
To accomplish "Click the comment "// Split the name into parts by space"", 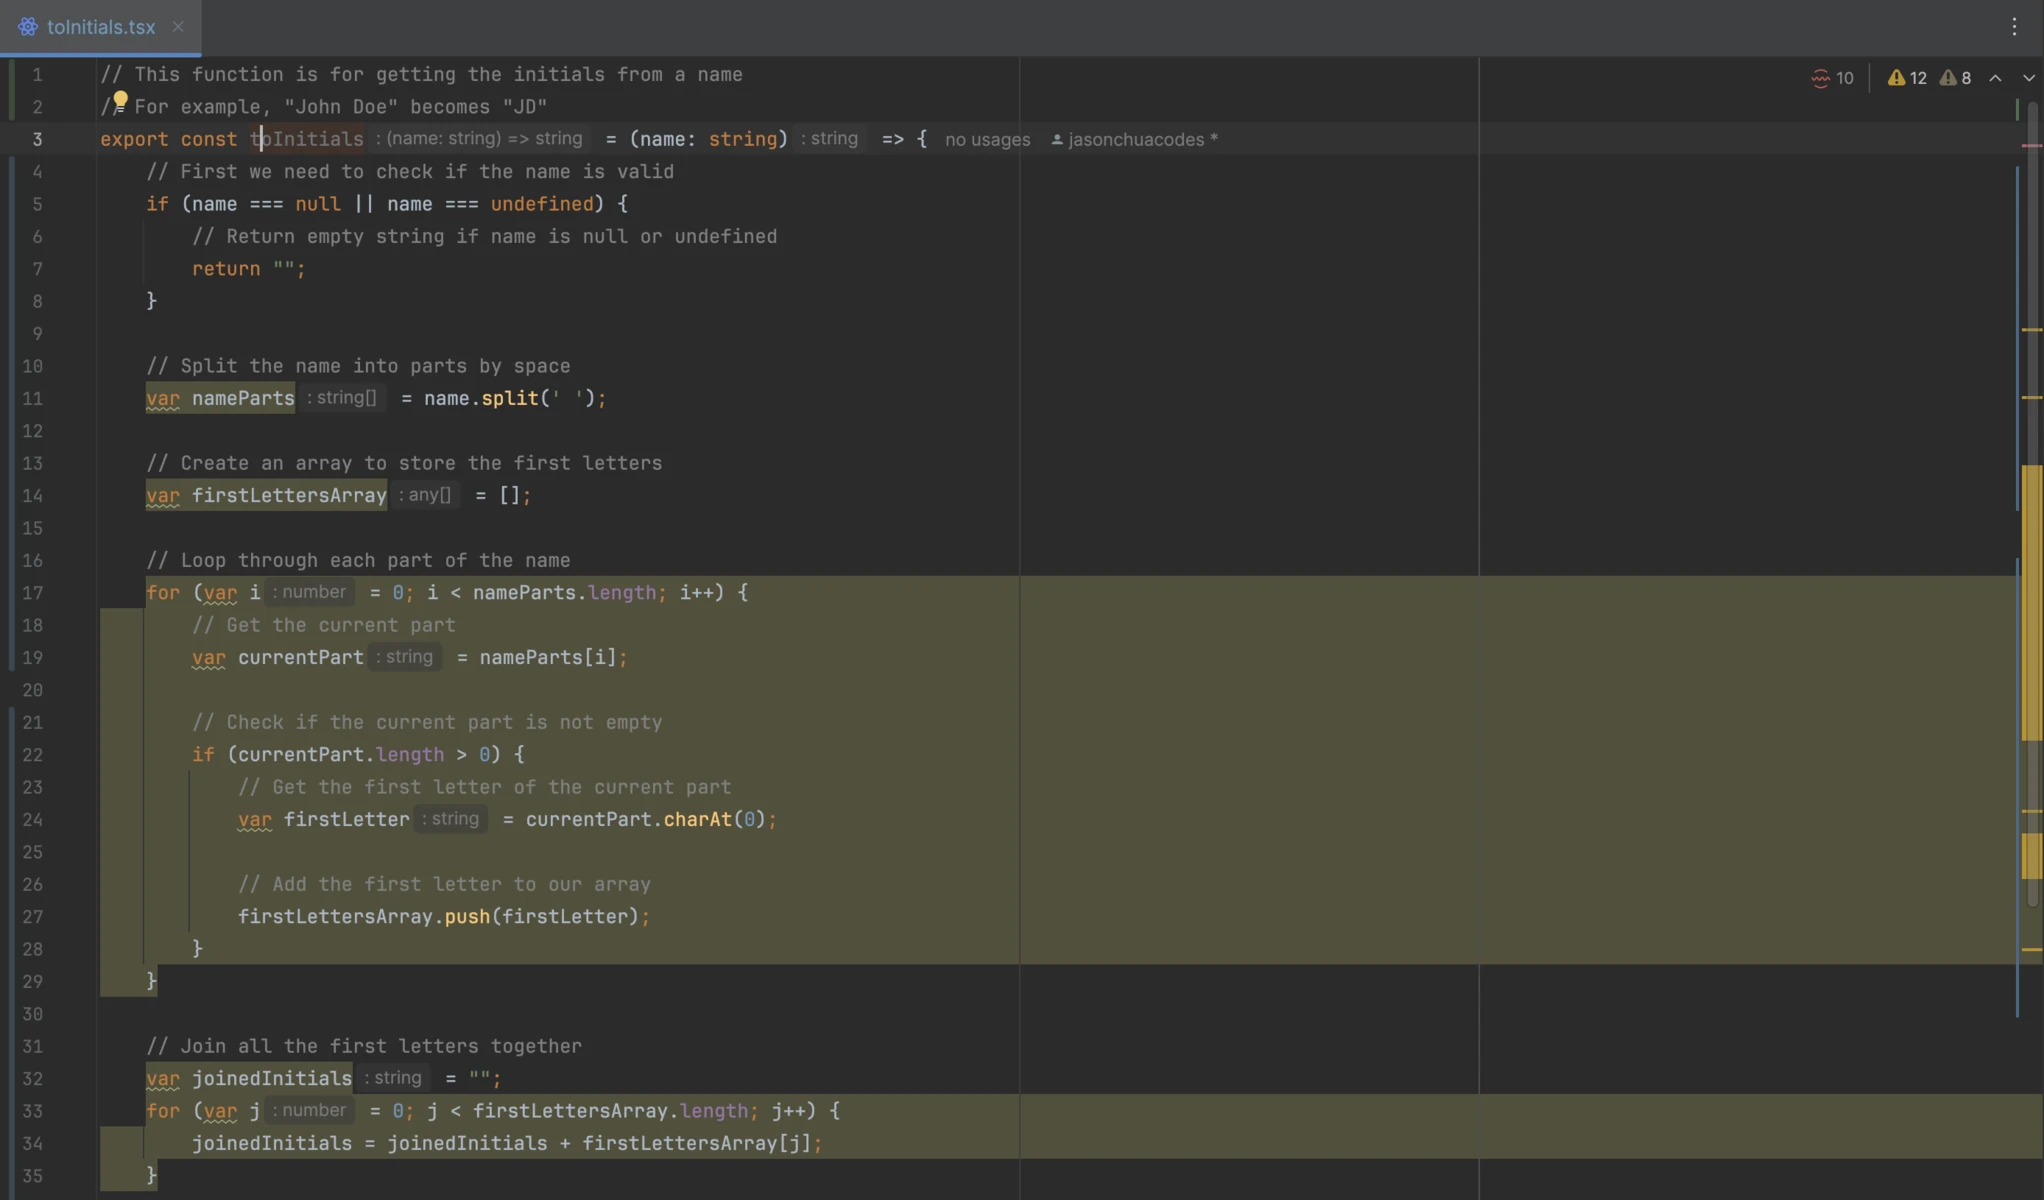I will [x=358, y=366].
